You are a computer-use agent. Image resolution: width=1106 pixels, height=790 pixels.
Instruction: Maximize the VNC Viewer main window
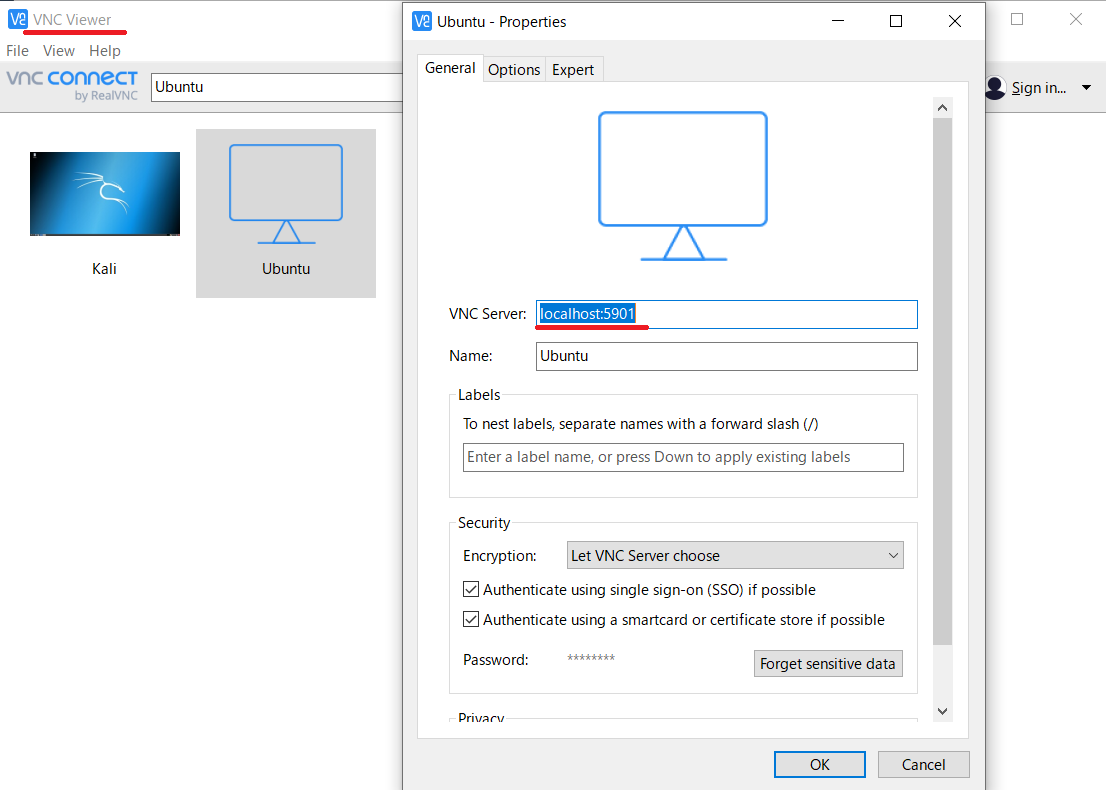(x=1017, y=19)
